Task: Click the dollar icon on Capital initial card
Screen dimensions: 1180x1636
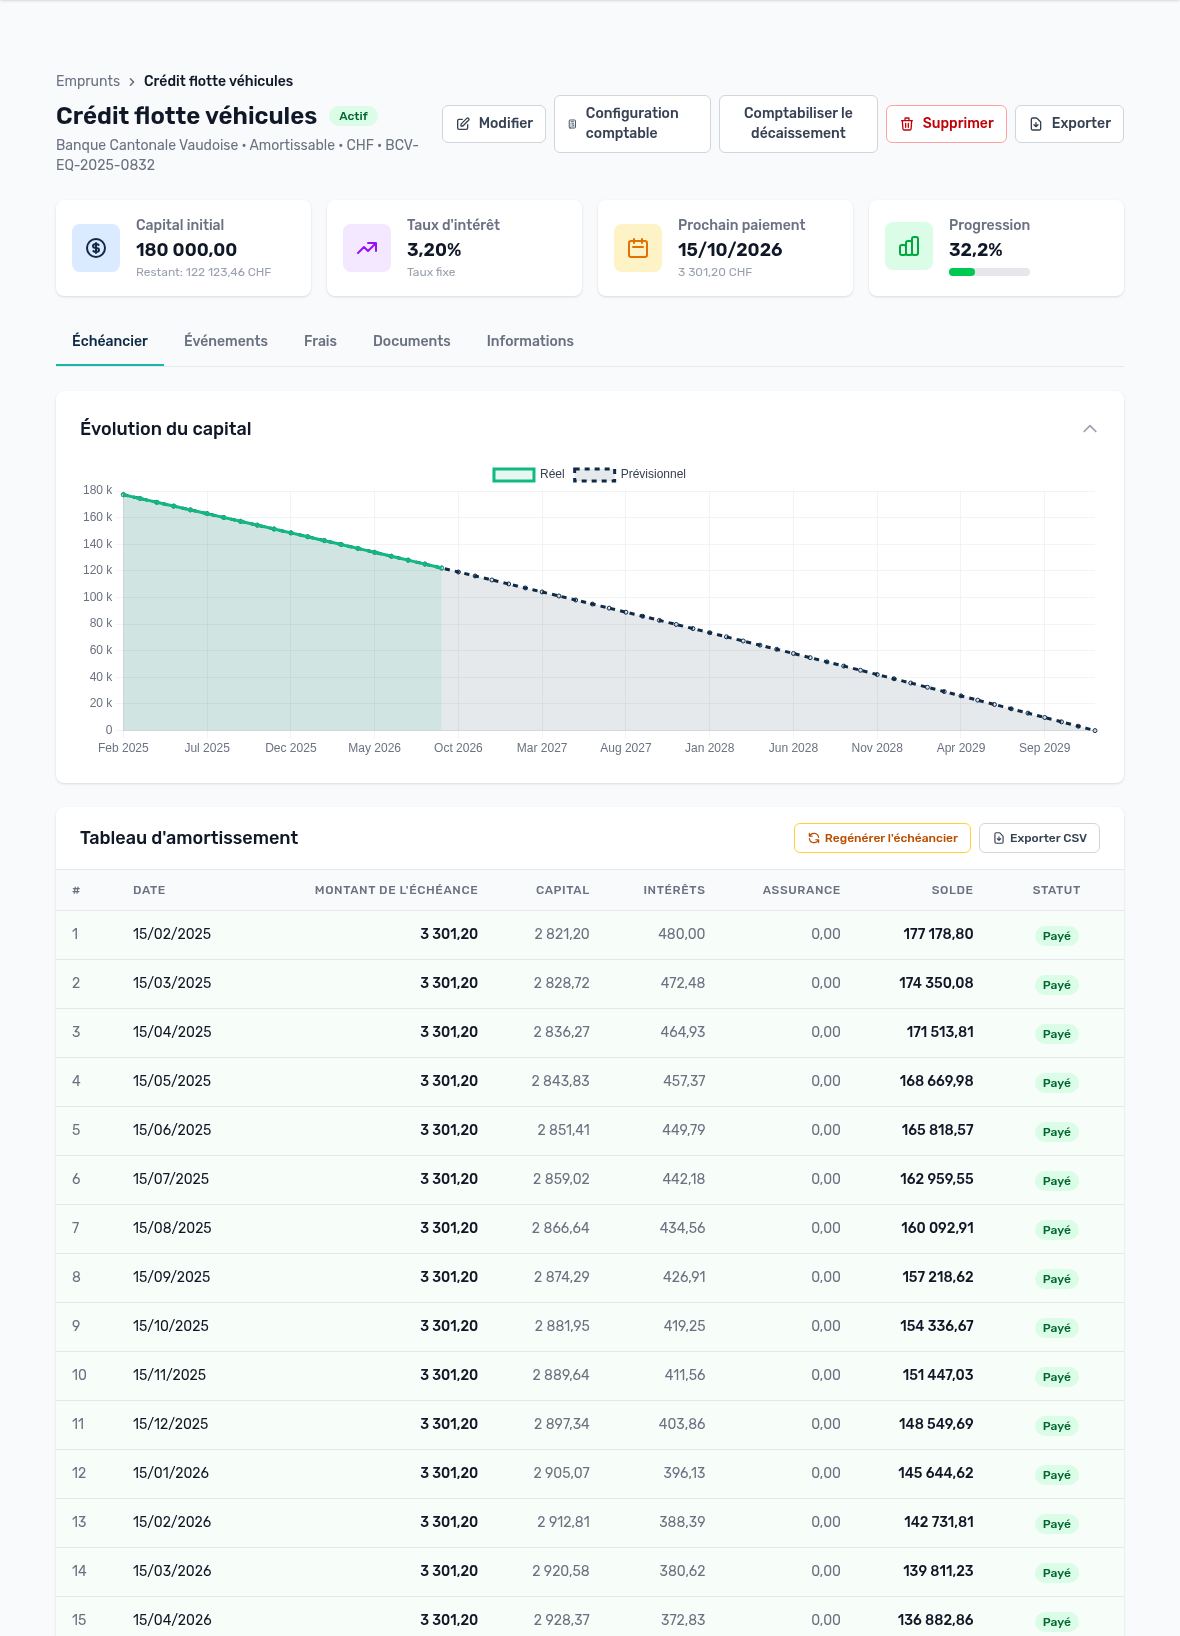Action: [x=96, y=248]
